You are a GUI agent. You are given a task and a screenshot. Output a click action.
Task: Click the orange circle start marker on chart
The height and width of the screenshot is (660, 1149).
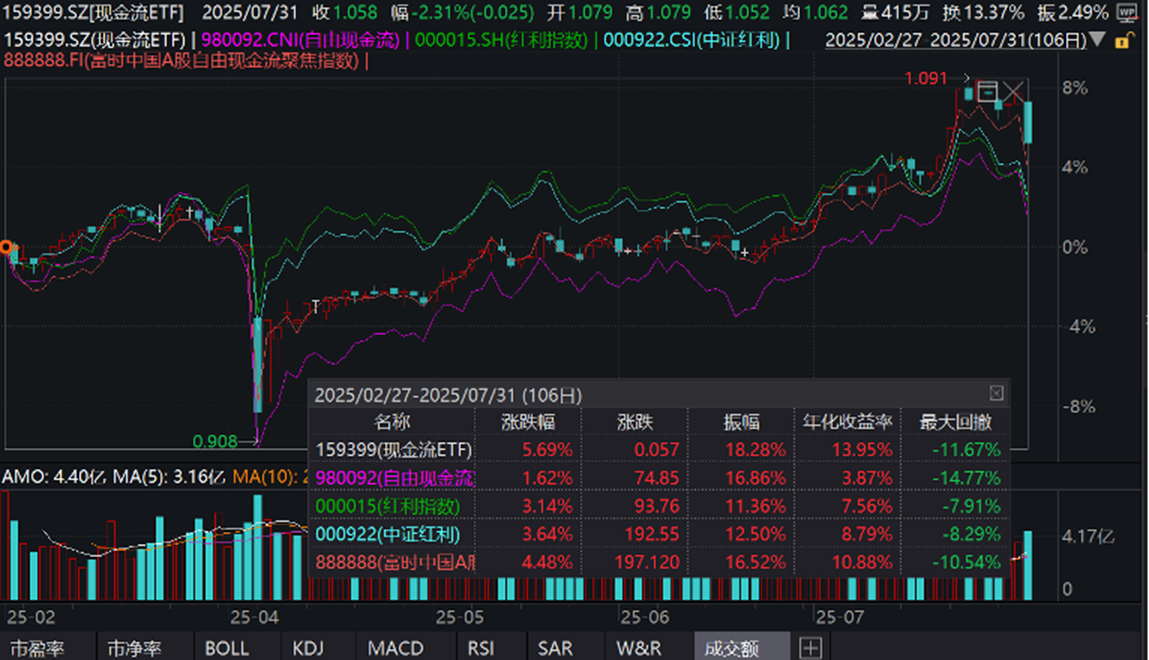click(6, 247)
